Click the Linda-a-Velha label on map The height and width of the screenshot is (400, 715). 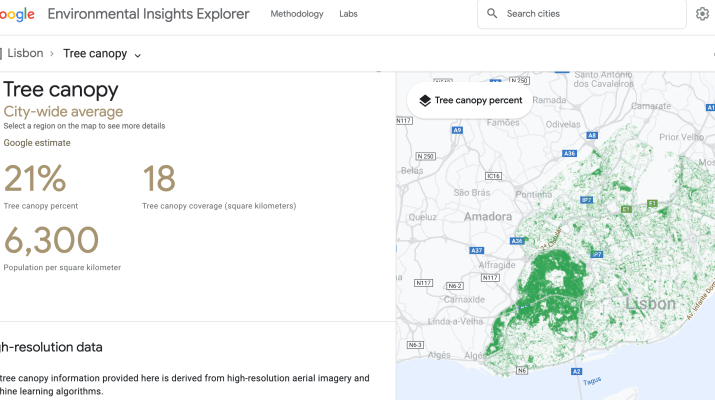pos(455,321)
